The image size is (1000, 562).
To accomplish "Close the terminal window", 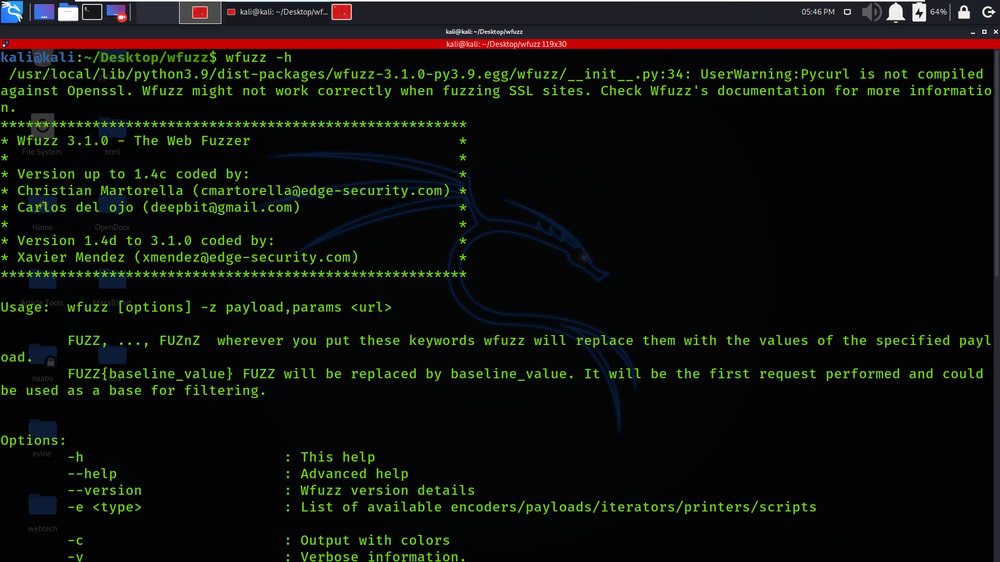I will click(x=995, y=31).
